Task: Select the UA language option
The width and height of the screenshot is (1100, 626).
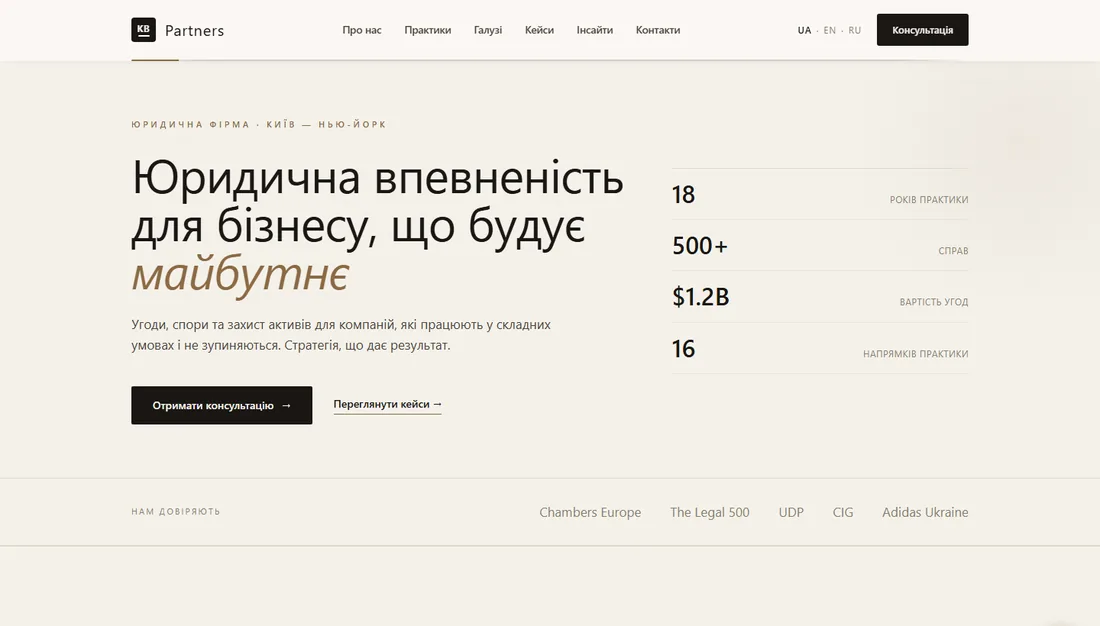Action: (804, 30)
